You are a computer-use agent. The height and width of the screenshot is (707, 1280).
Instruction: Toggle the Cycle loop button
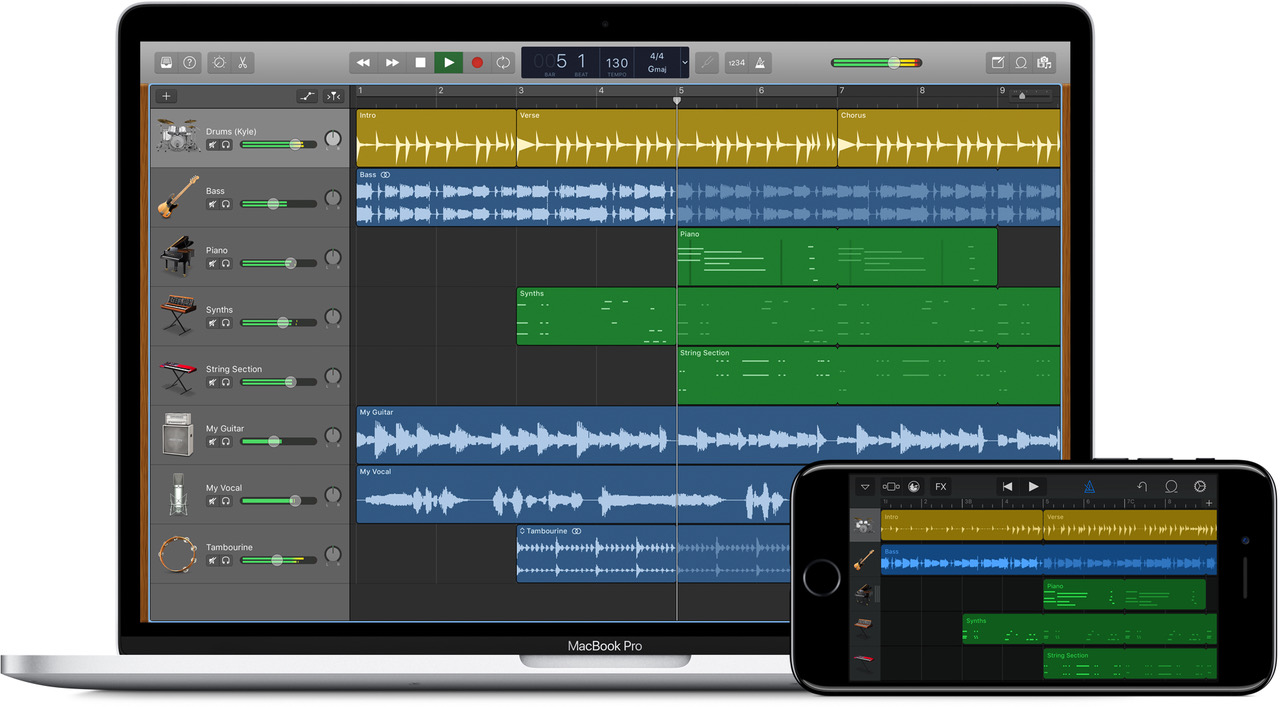503,63
